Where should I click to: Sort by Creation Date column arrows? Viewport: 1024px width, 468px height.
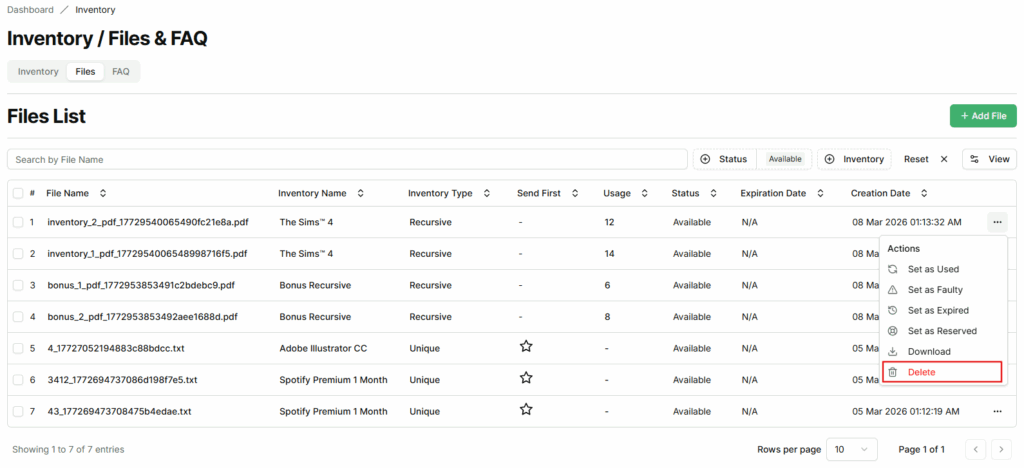pyautogui.click(x=924, y=193)
